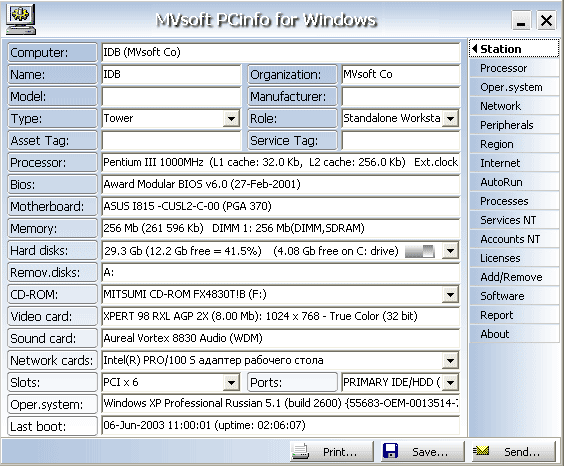The height and width of the screenshot is (466, 564).
Task: Click the Send... button
Action: (514, 451)
